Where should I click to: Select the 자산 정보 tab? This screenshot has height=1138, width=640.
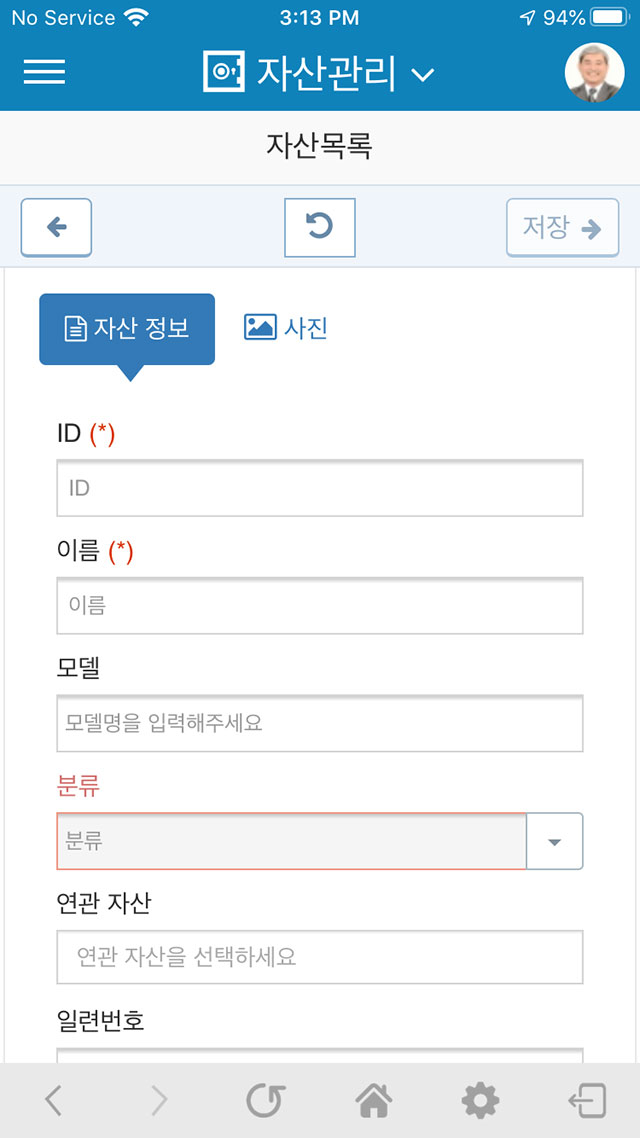click(x=127, y=329)
